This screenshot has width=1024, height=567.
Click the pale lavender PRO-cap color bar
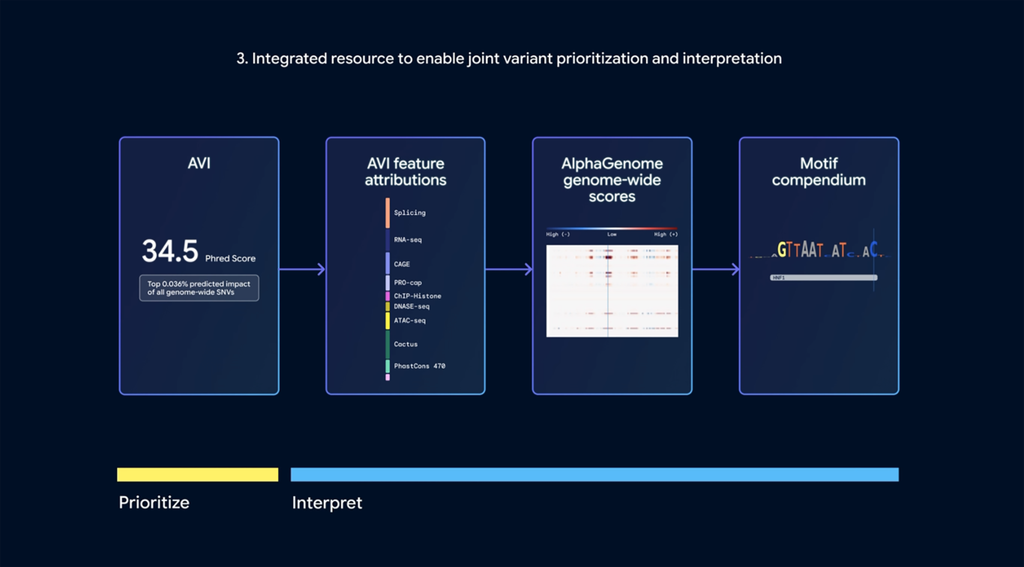point(388,284)
